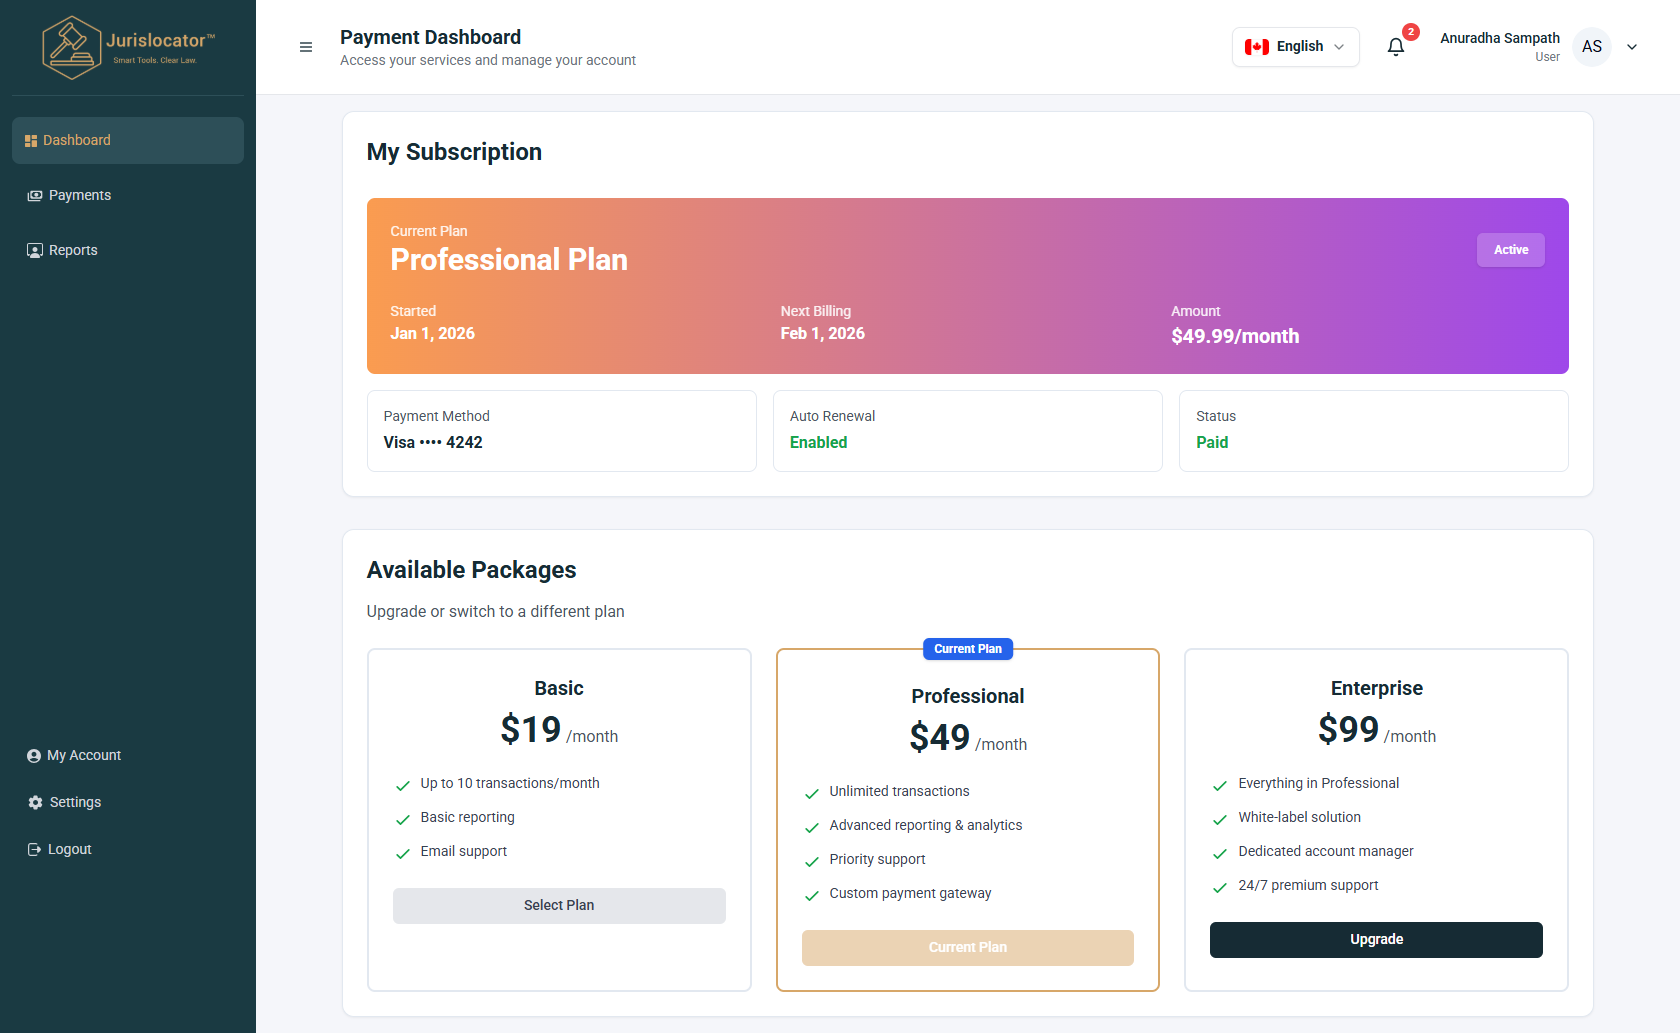Click the AS user avatar
Screen dimensions: 1680x1033
coord(1591,47)
